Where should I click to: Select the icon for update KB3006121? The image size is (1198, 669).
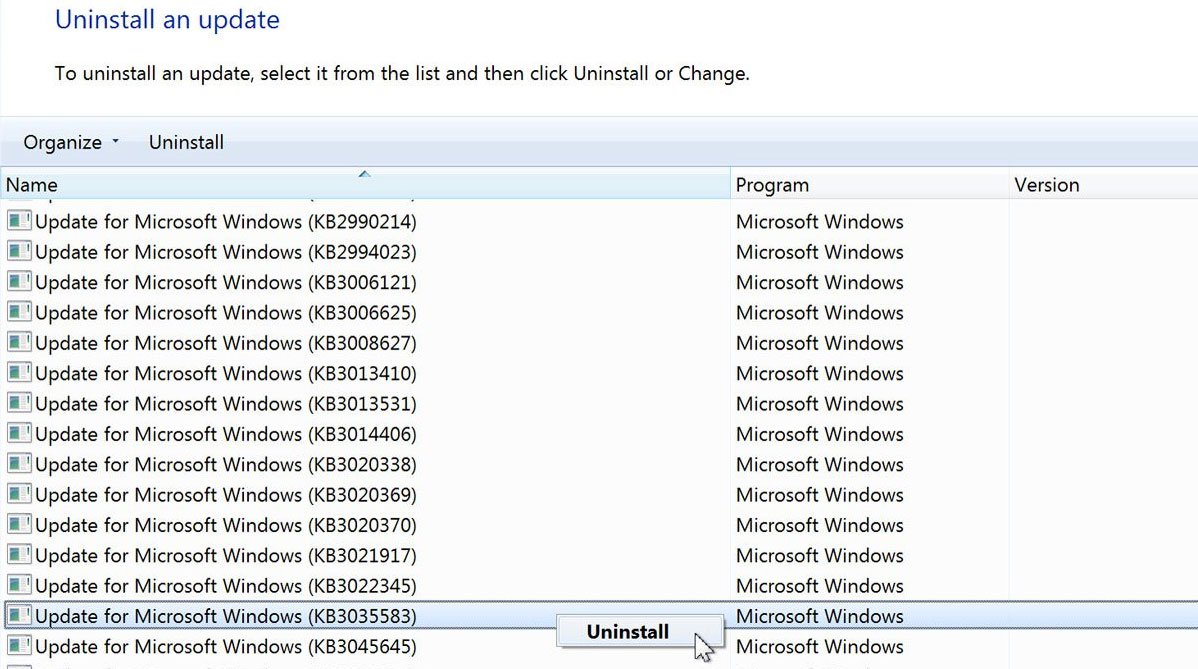(19, 282)
